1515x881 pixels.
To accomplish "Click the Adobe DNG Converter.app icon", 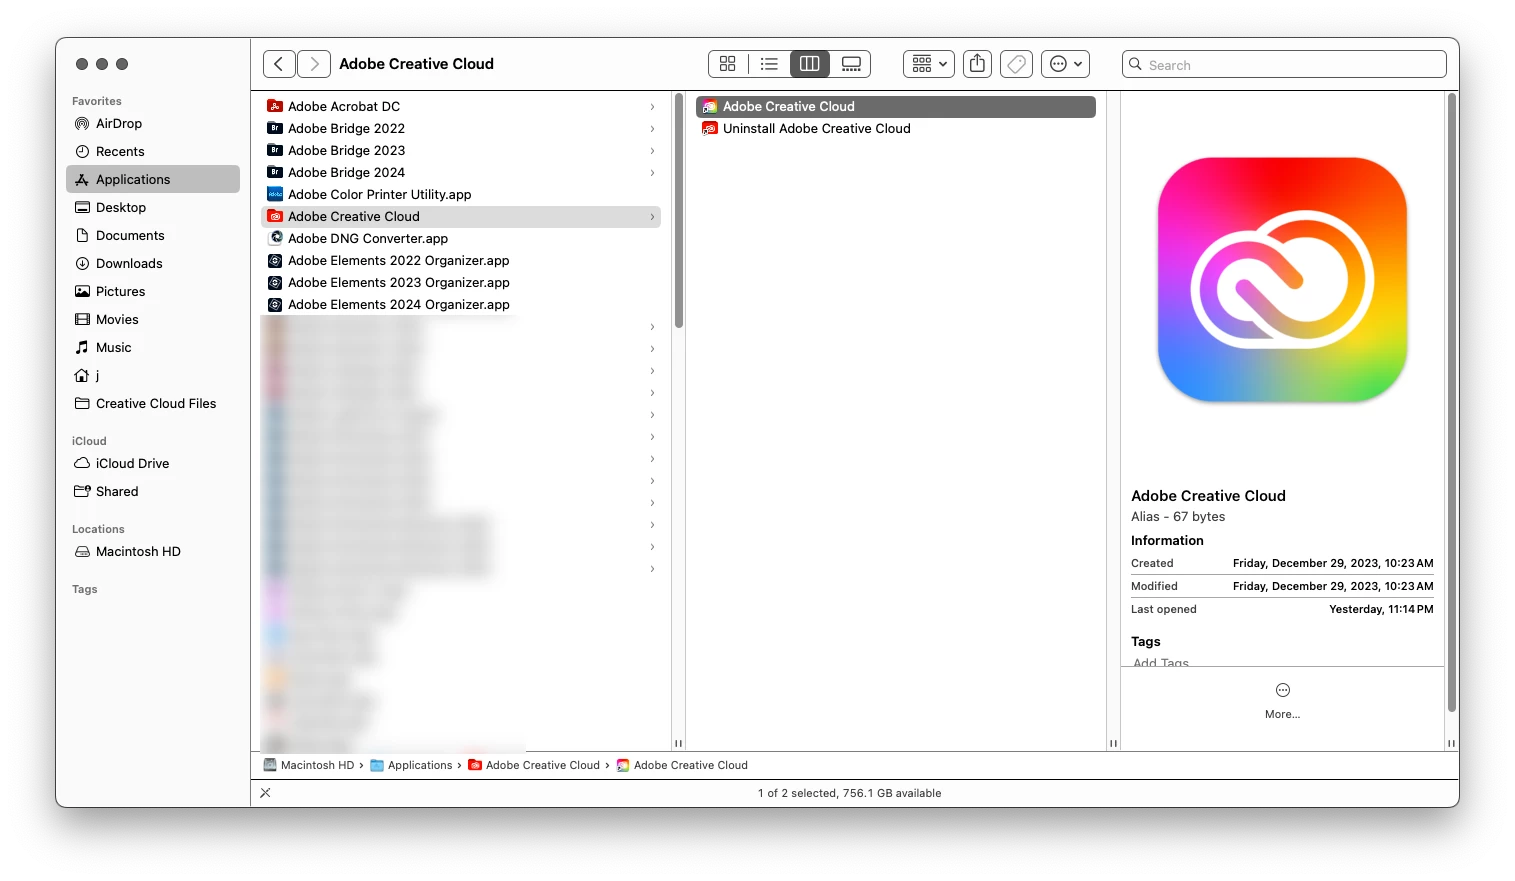I will pos(275,238).
